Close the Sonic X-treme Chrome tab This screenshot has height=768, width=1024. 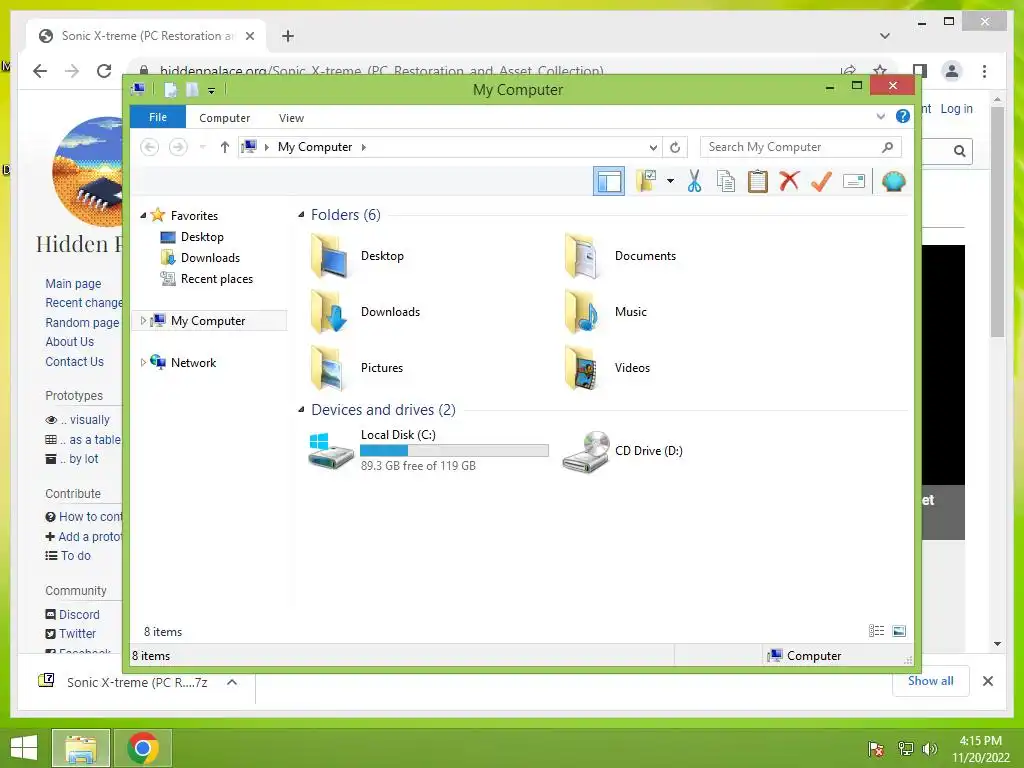249,36
